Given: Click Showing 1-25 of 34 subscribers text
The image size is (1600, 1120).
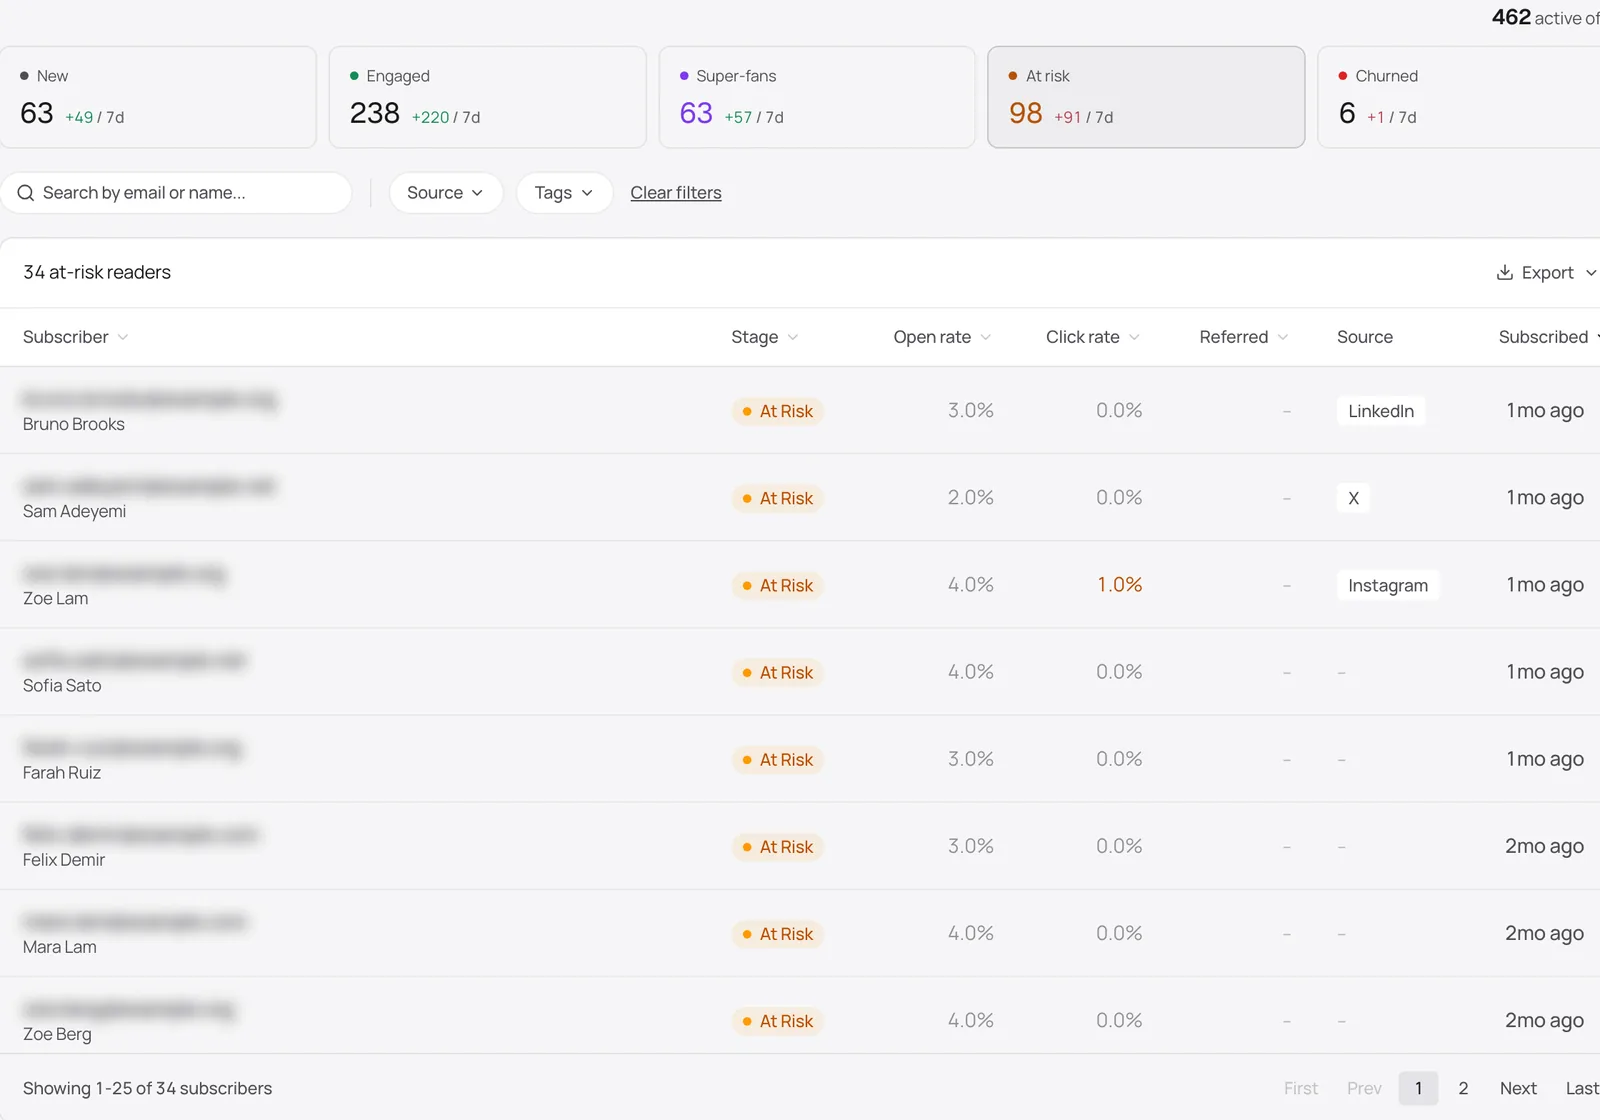Looking at the screenshot, I should (147, 1088).
